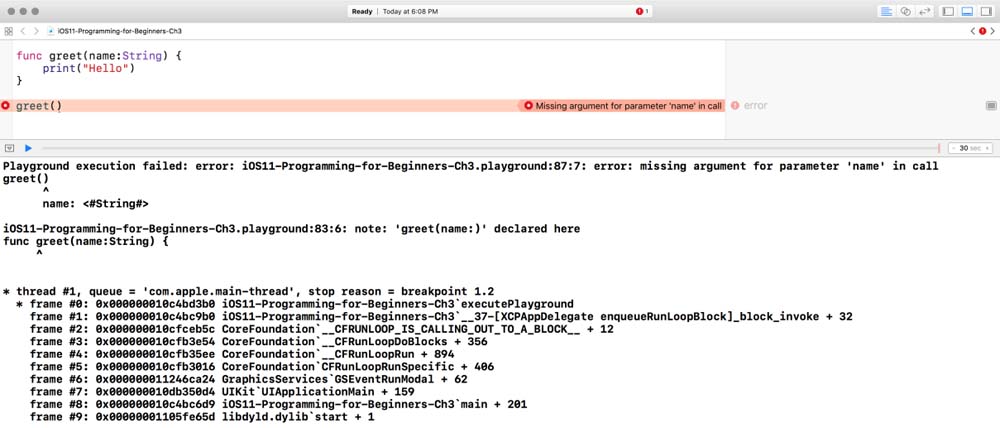
Task: Open the 'Missing argument for parameter' error banner
Action: click(622, 106)
